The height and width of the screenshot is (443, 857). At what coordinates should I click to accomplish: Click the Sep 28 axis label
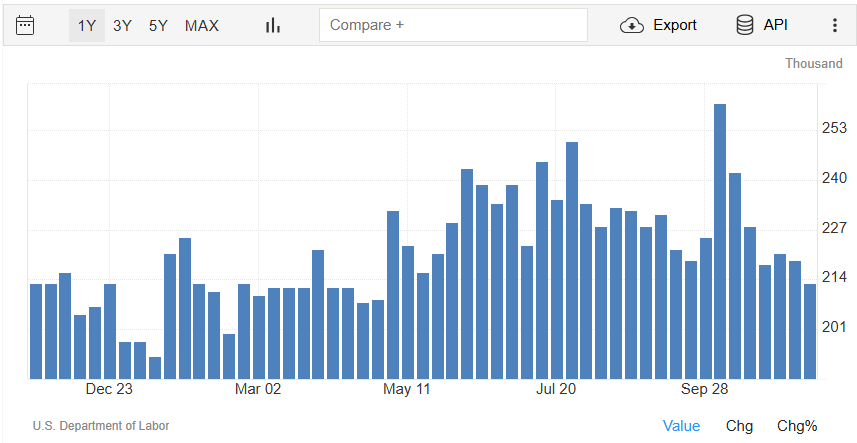coord(705,389)
